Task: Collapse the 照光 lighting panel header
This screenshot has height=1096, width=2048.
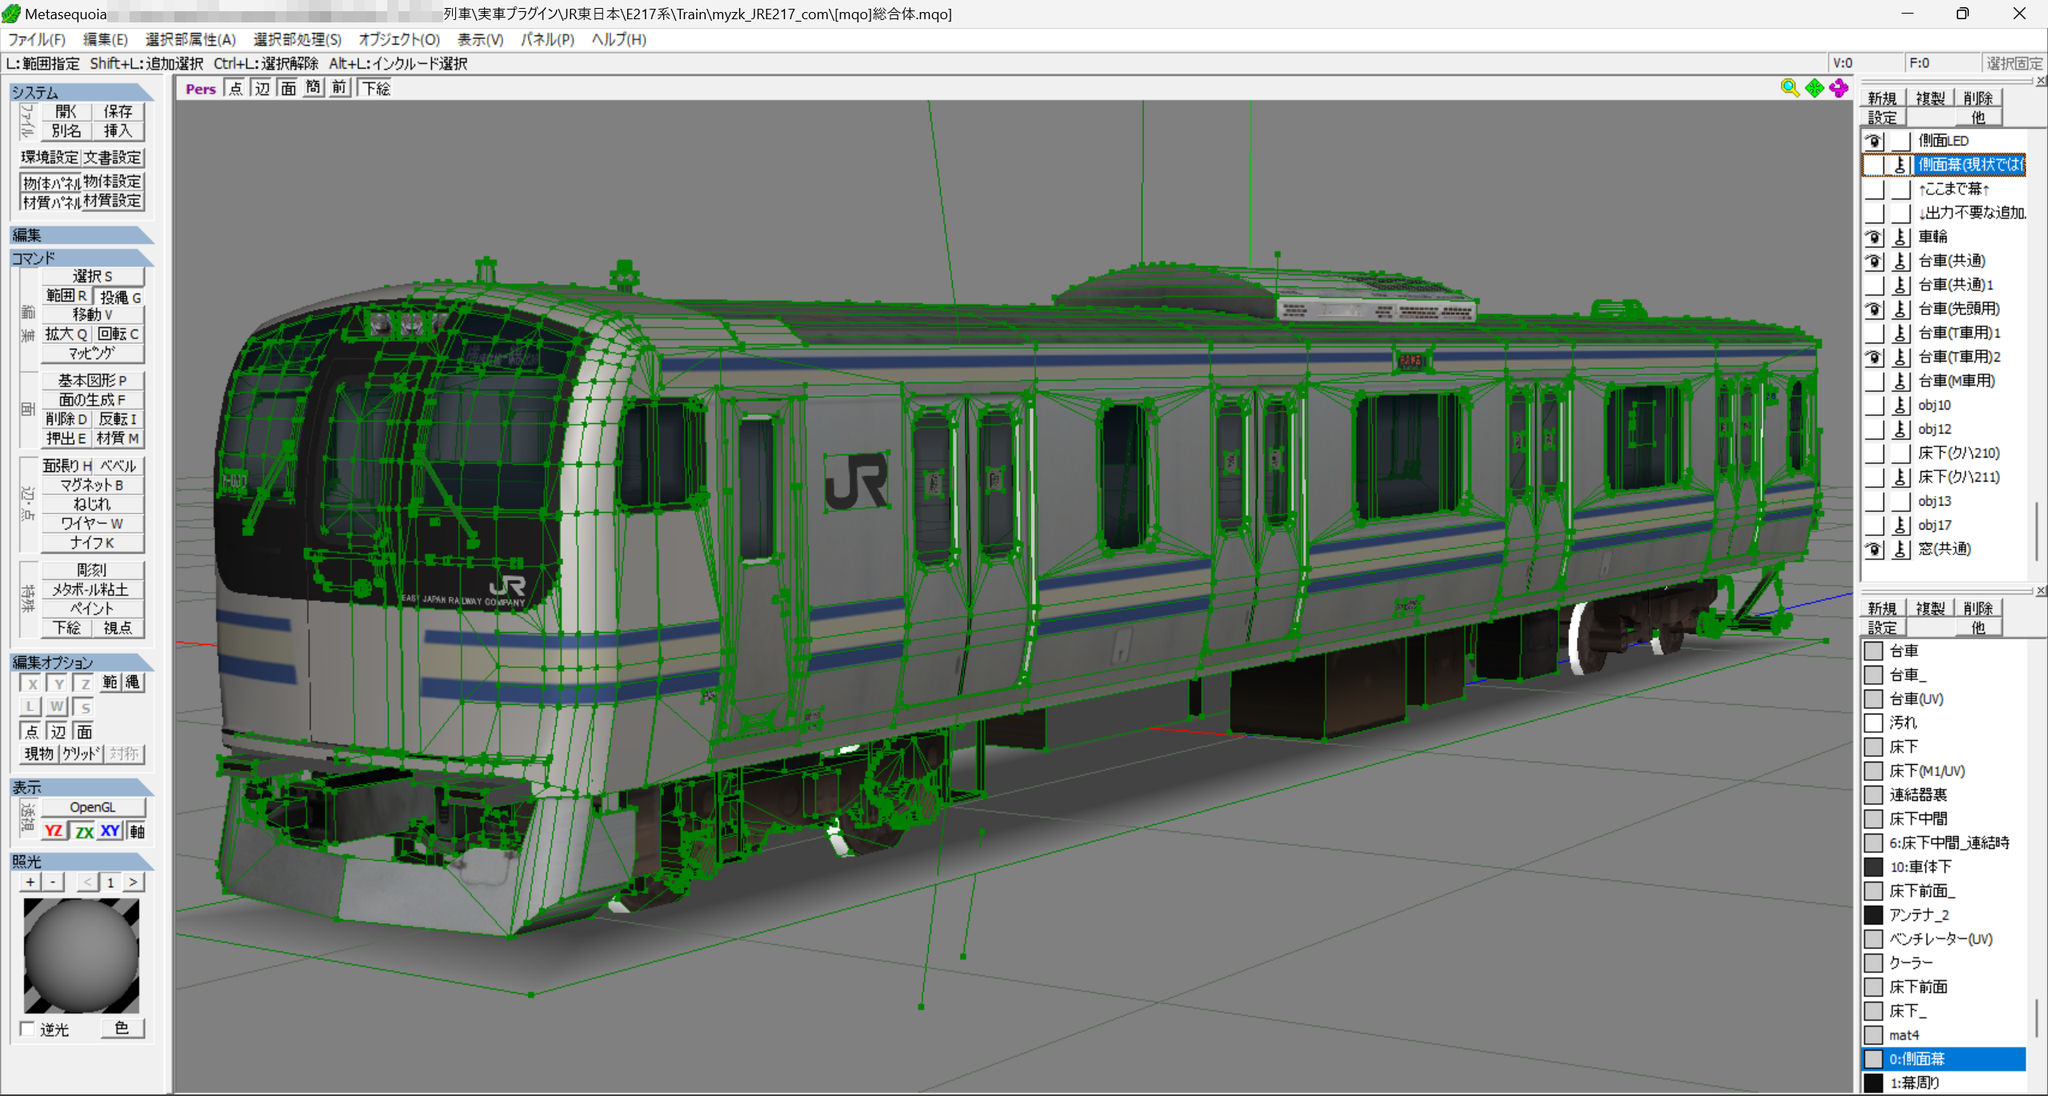Action: 82,861
